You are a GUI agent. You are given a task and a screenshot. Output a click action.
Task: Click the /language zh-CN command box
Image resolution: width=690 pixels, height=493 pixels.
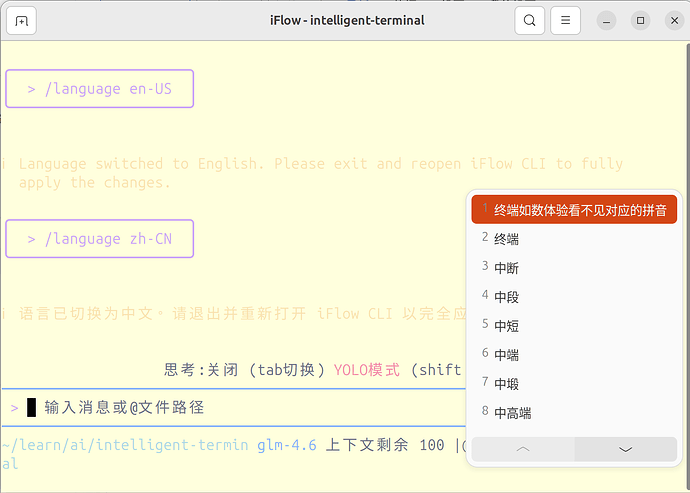pyautogui.click(x=99, y=239)
